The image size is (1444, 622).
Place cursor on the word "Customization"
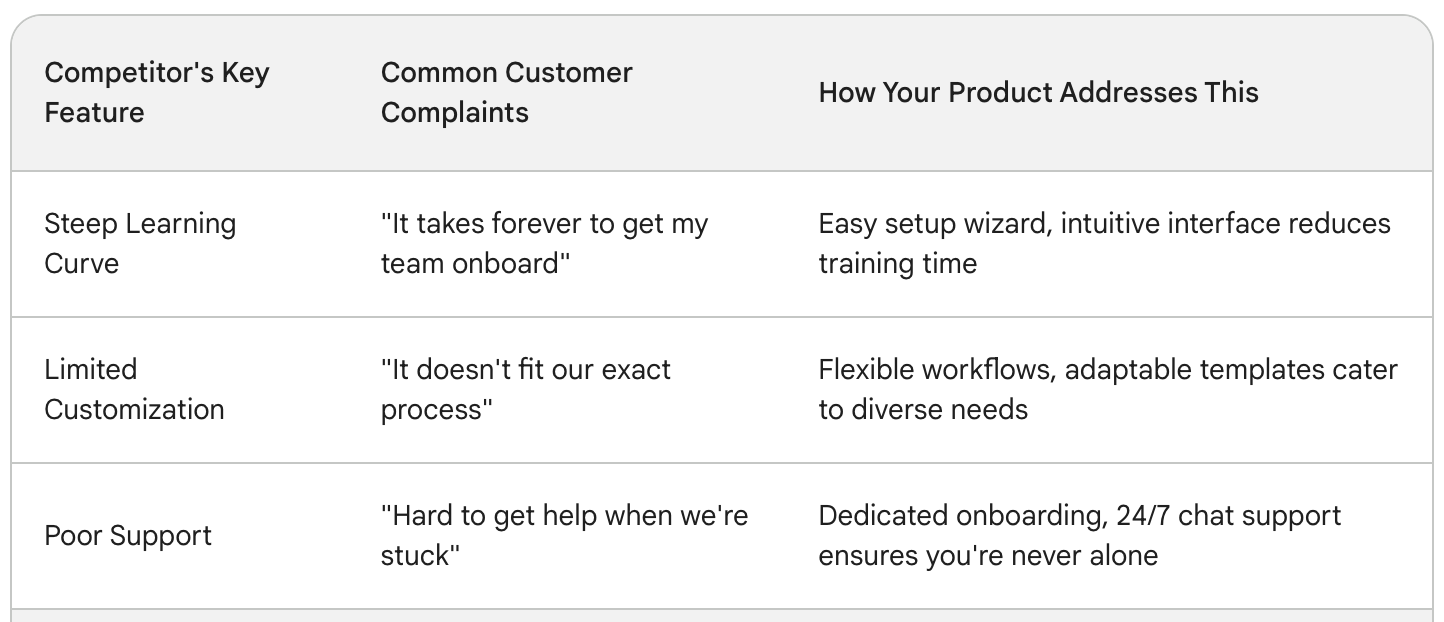click(x=134, y=409)
